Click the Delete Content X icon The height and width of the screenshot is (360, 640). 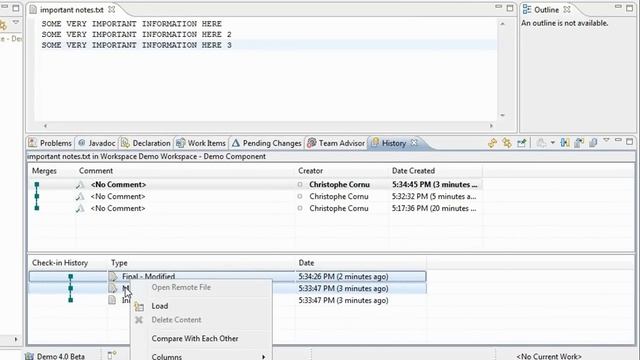(x=139, y=320)
